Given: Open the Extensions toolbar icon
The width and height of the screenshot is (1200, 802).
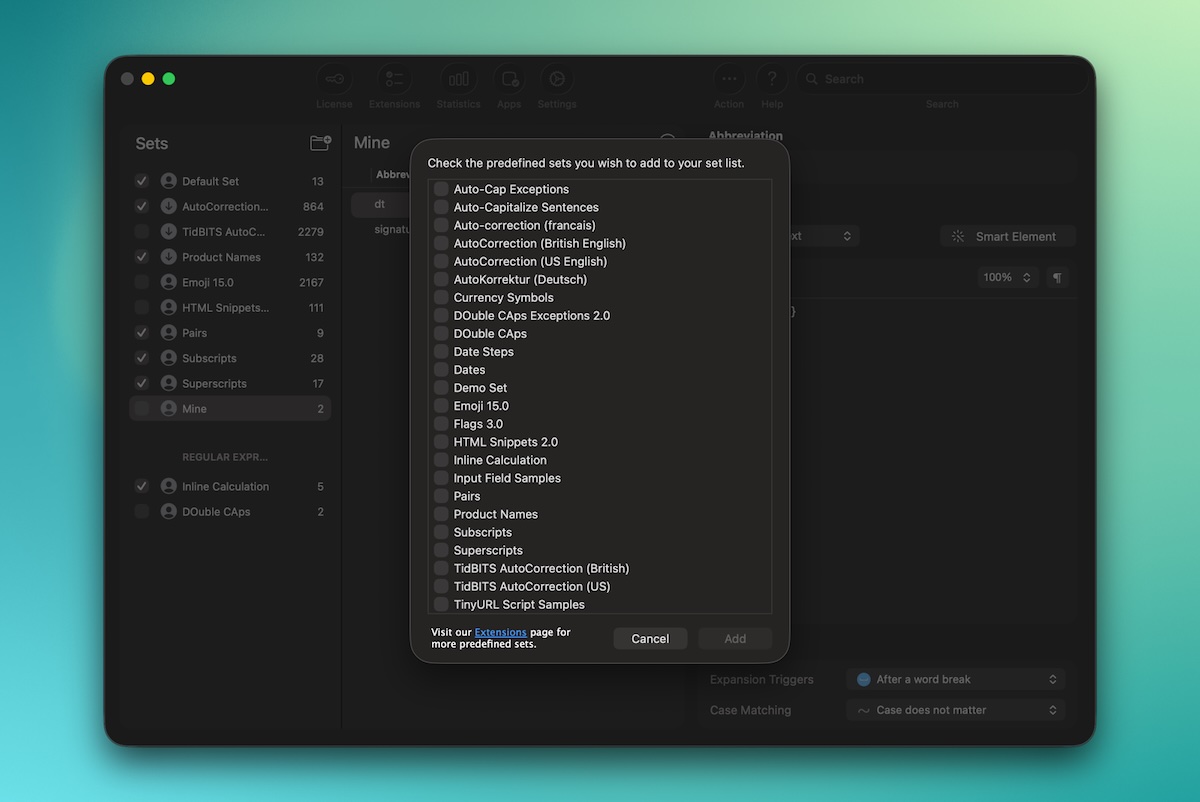Looking at the screenshot, I should point(394,80).
